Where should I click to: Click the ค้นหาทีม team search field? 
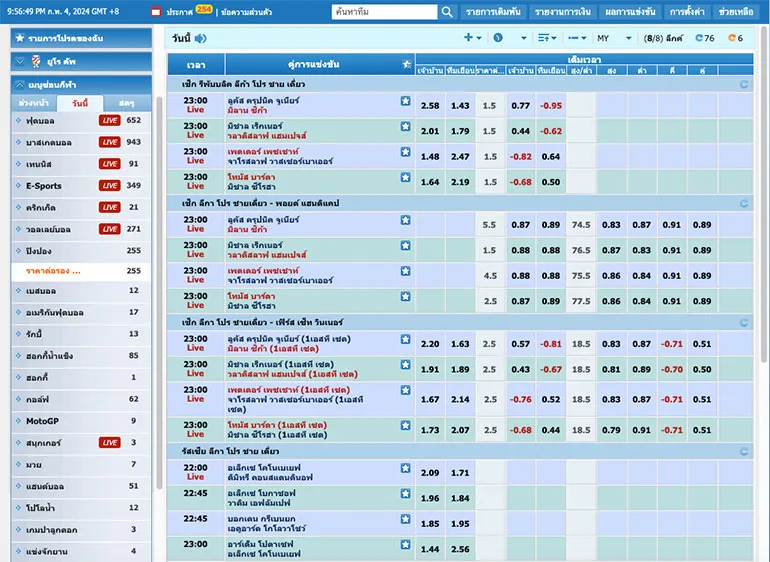385,12
